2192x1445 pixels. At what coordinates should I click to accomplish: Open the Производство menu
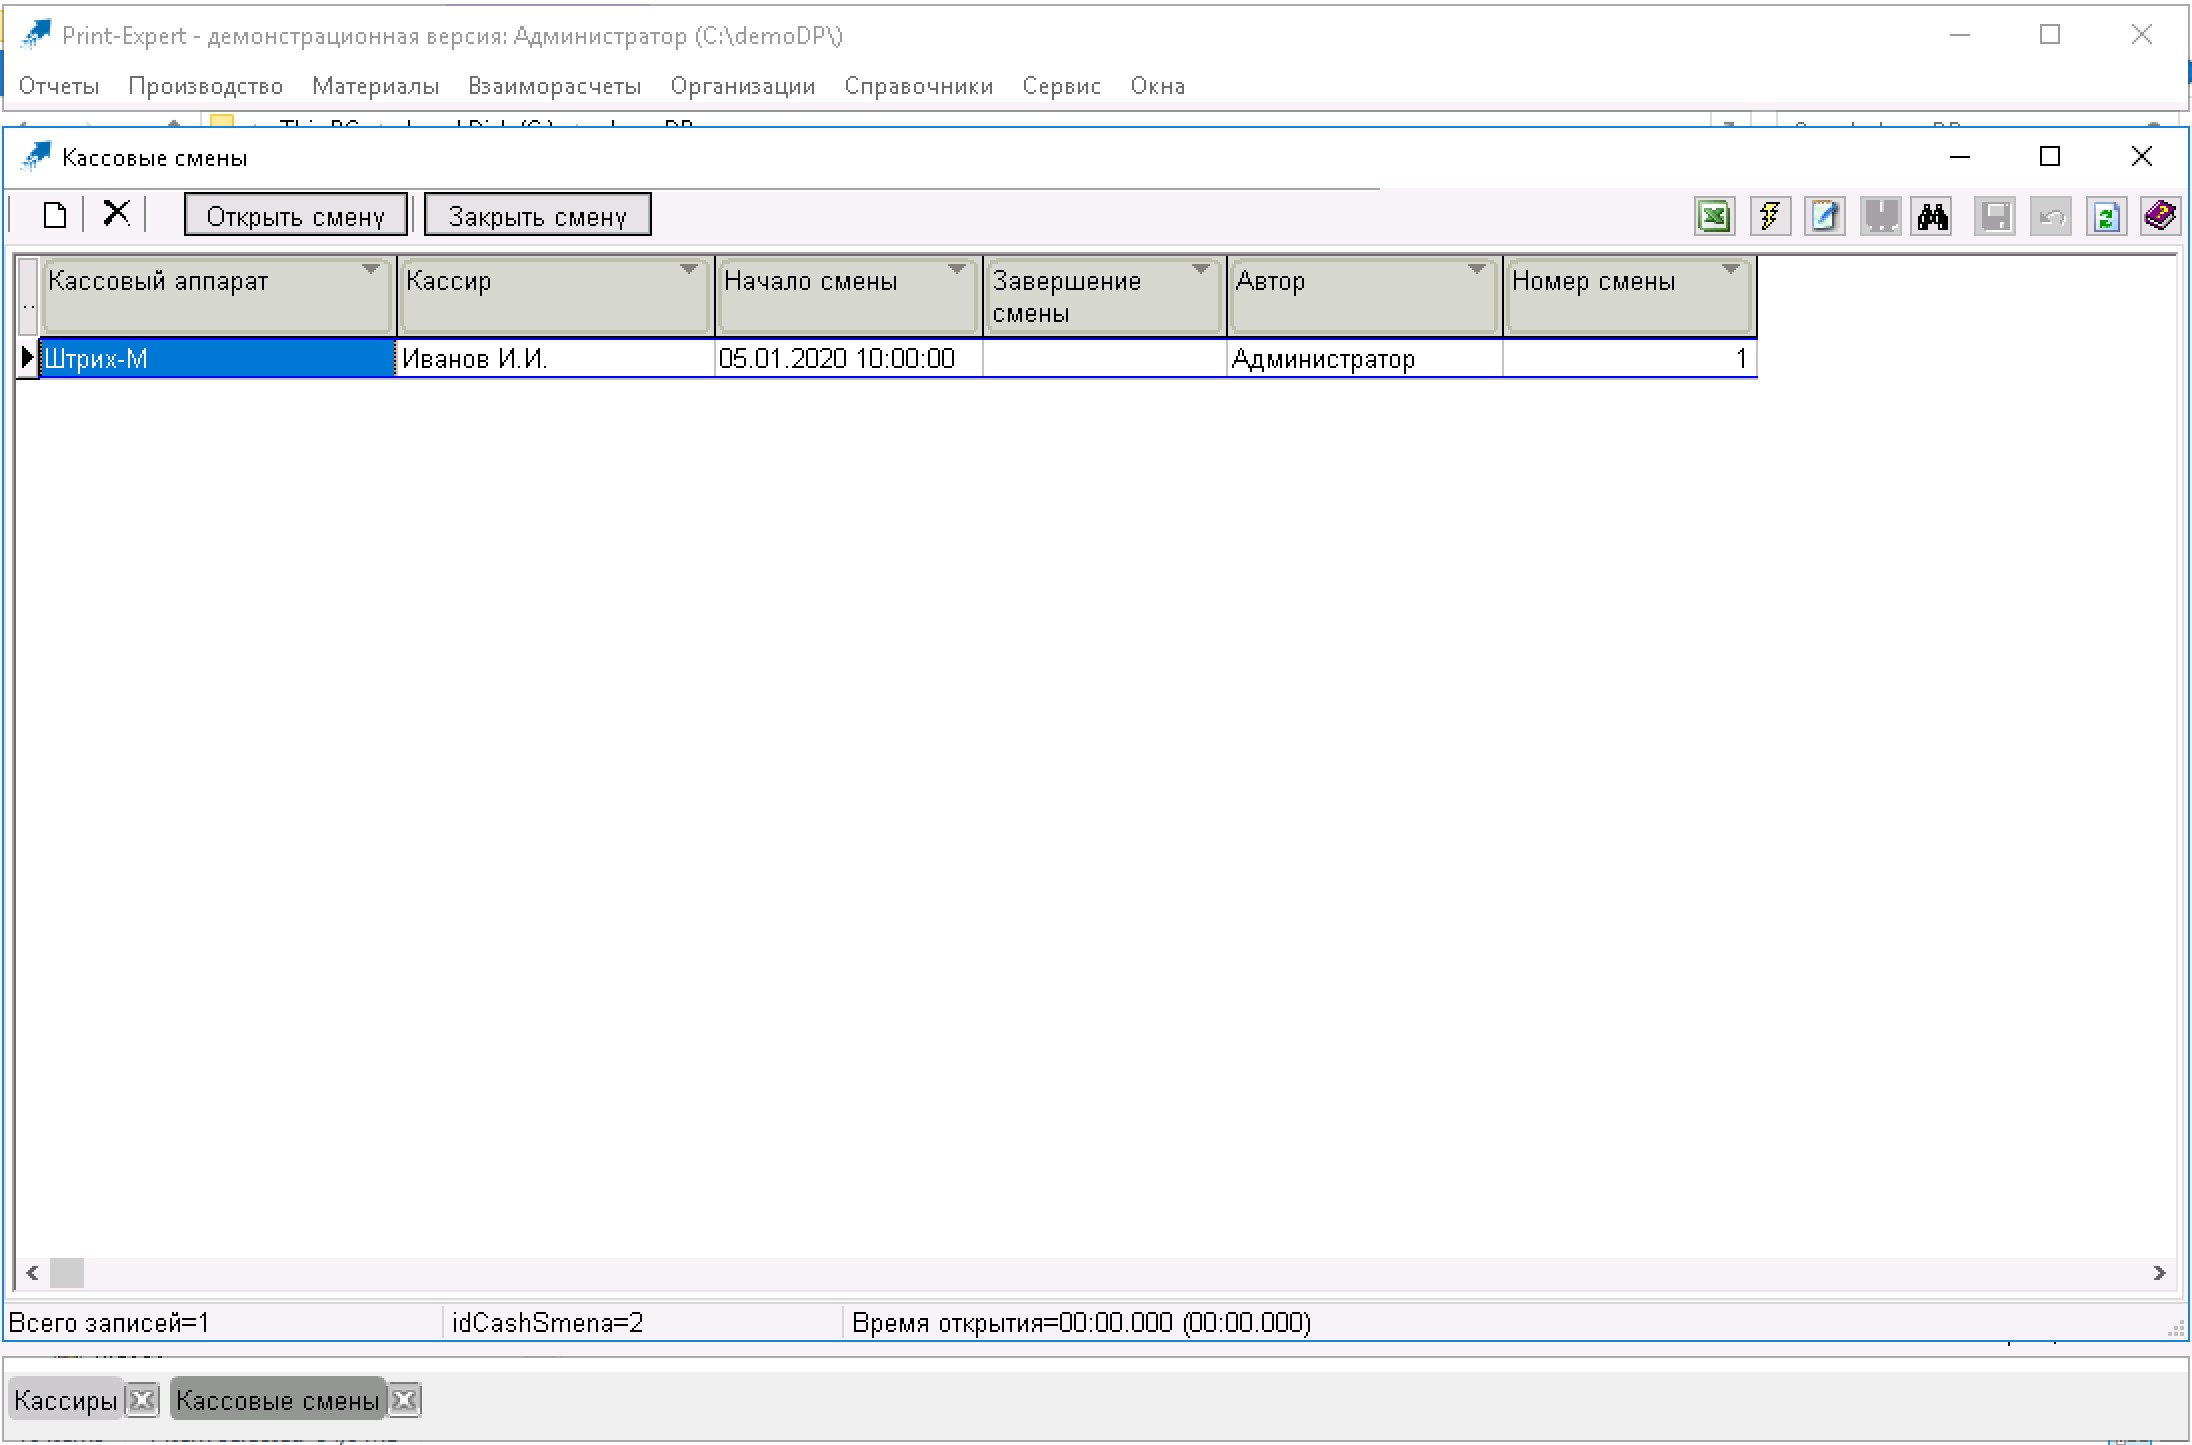click(205, 86)
